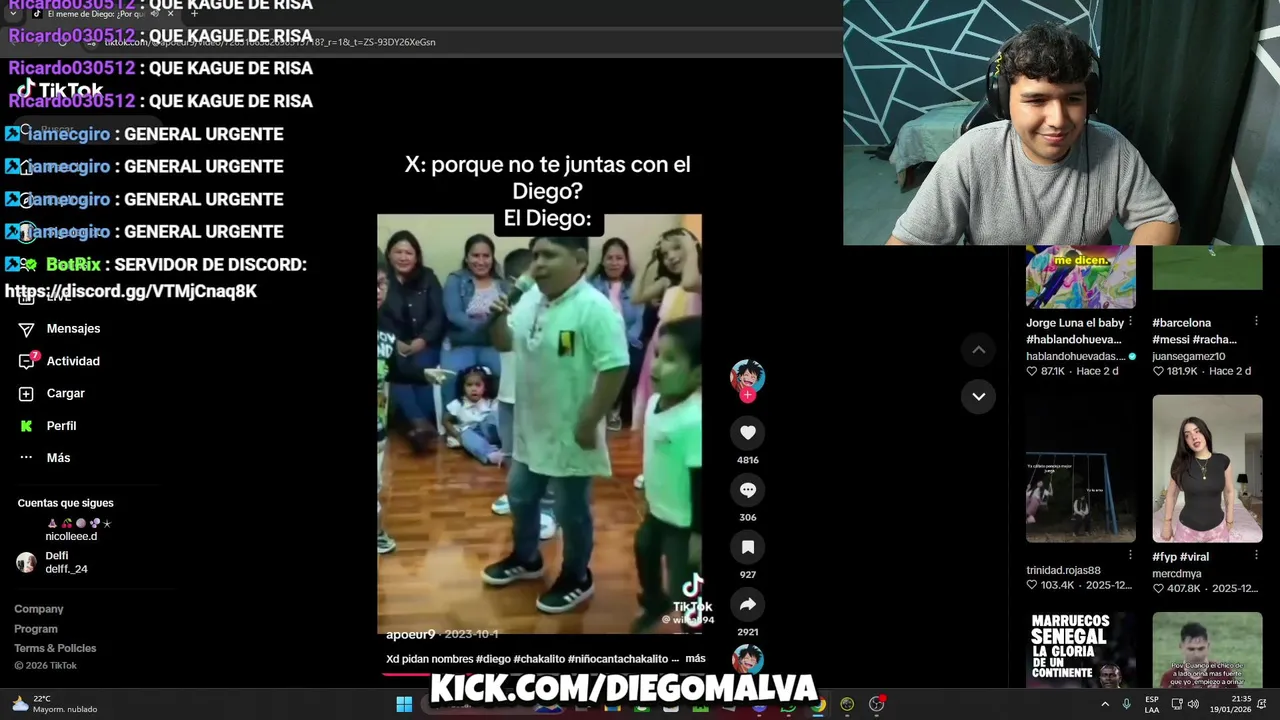Open the Windows Start button
Image resolution: width=1280 pixels, height=720 pixels.
(404, 705)
